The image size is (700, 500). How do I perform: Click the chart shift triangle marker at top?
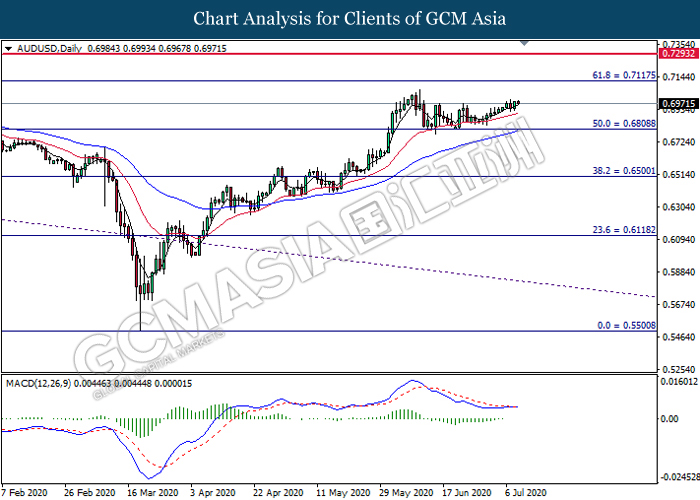click(x=525, y=43)
